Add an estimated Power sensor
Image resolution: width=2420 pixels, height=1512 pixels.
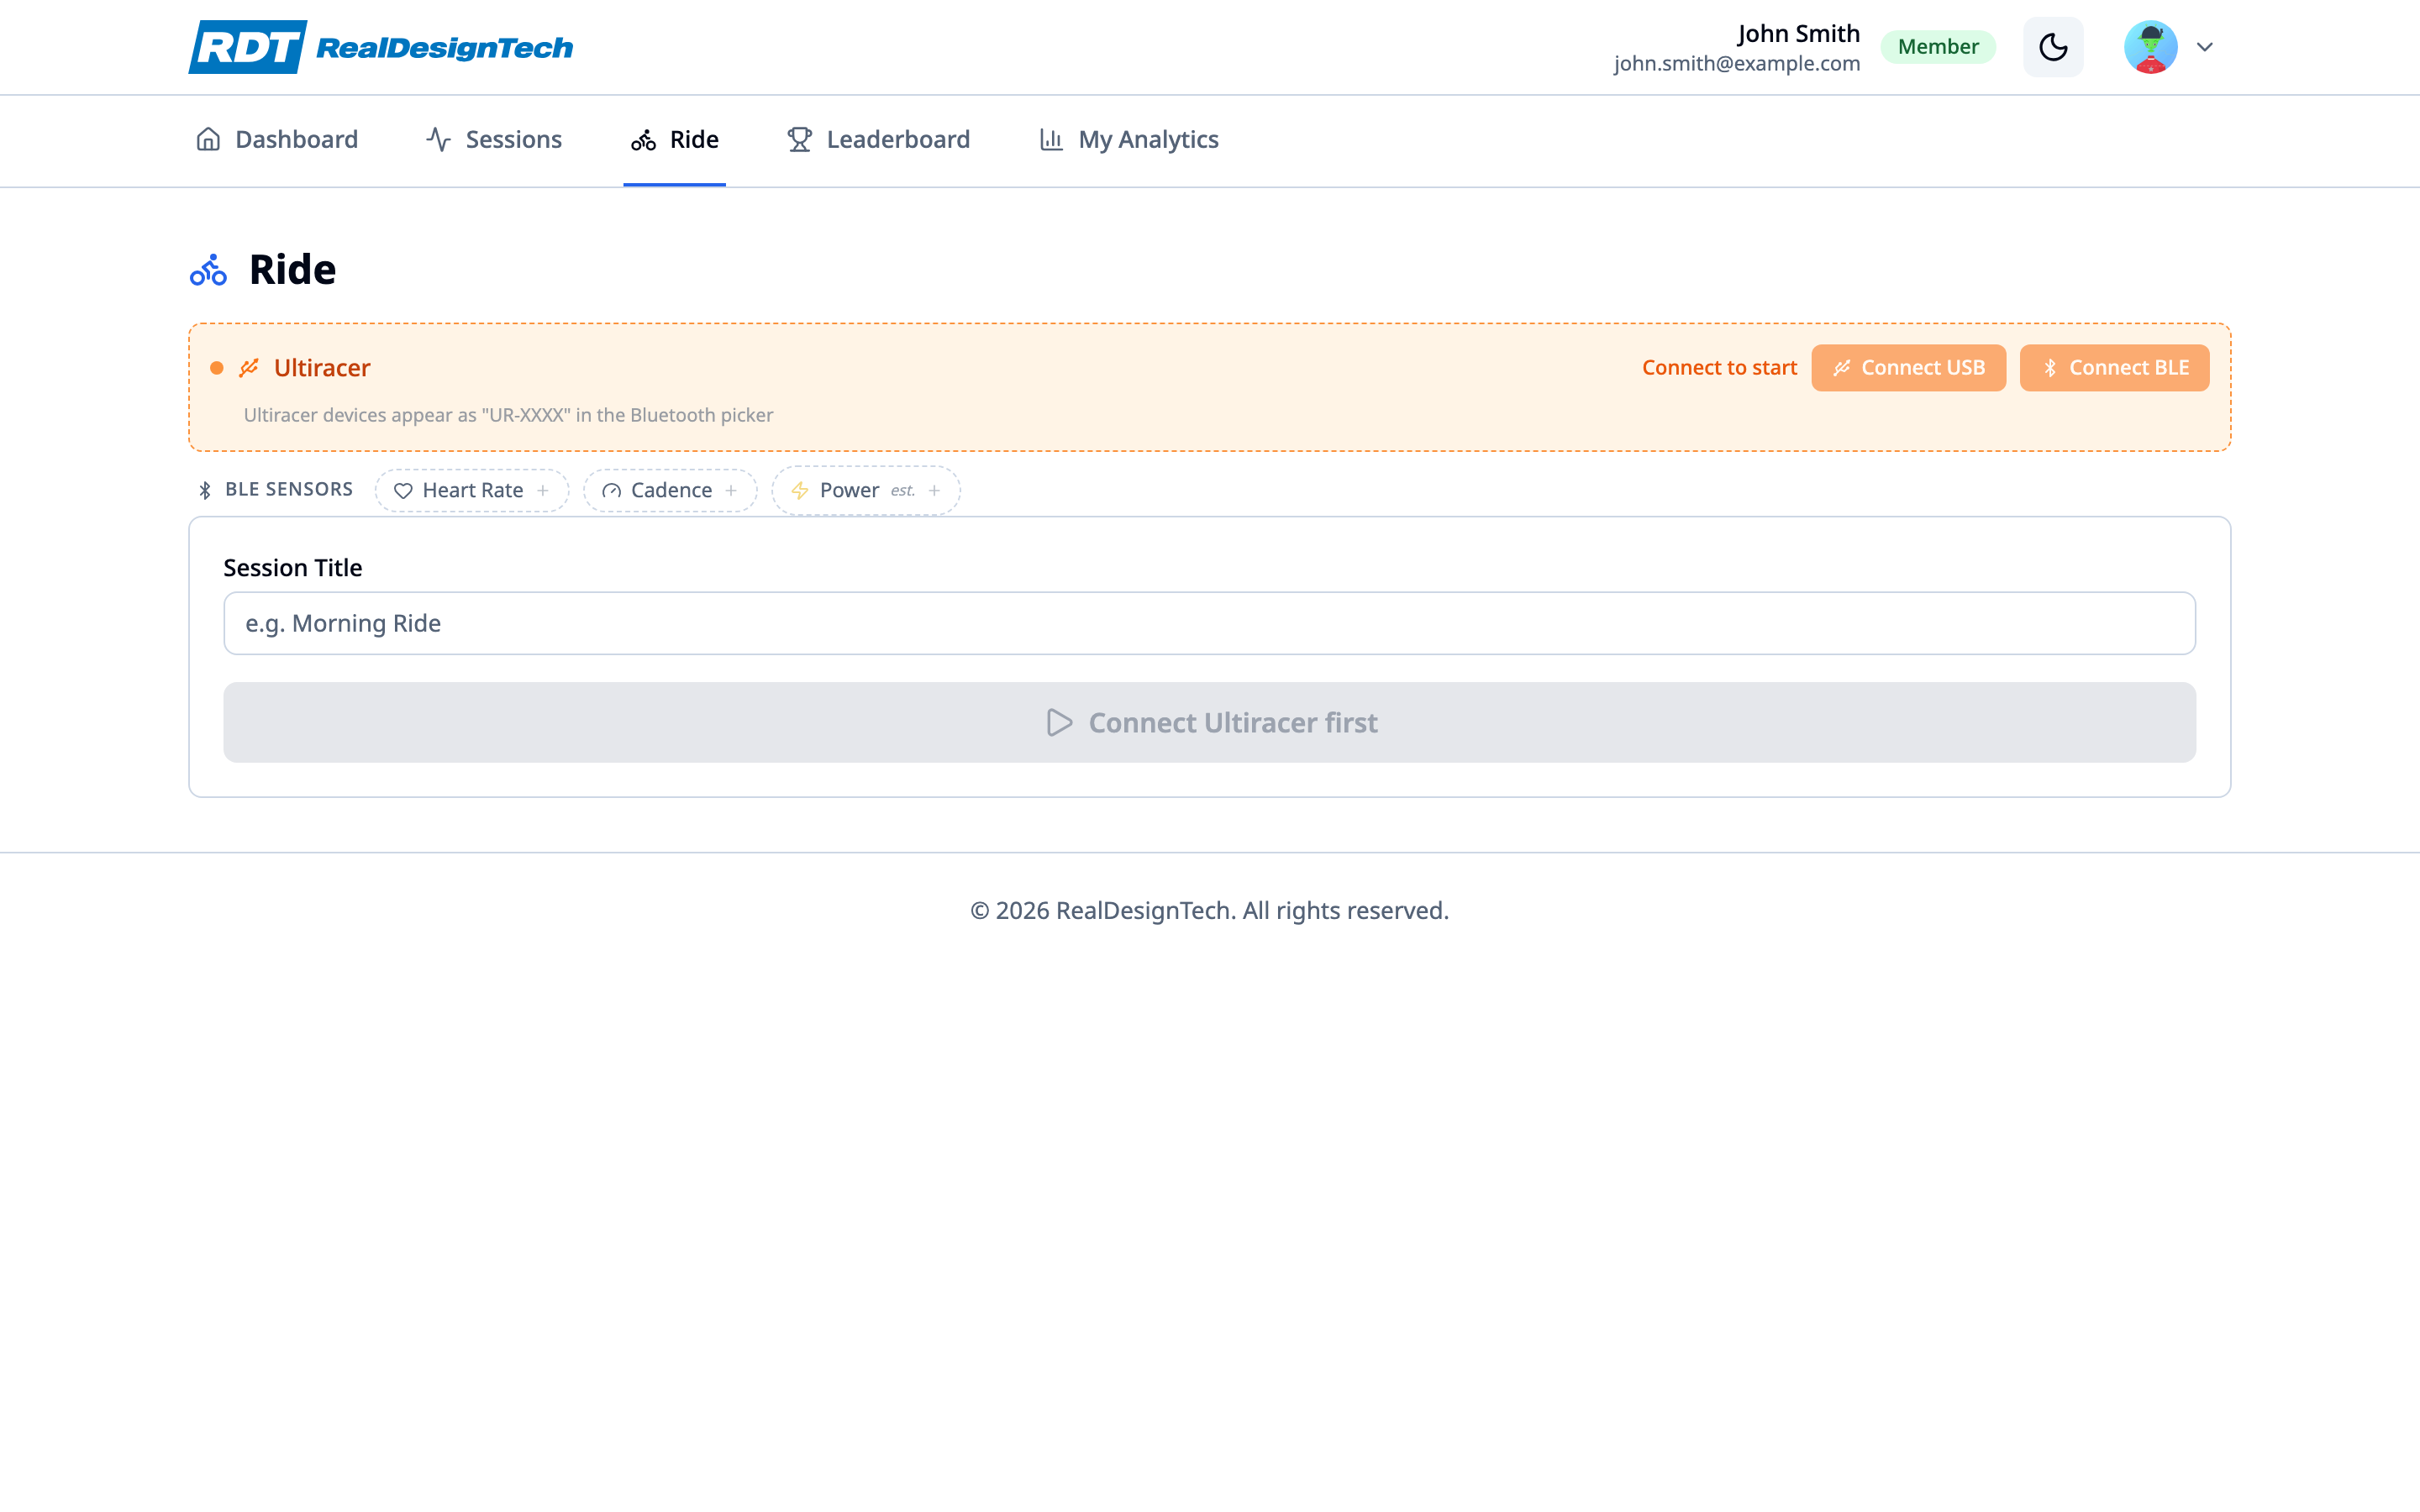pos(934,490)
